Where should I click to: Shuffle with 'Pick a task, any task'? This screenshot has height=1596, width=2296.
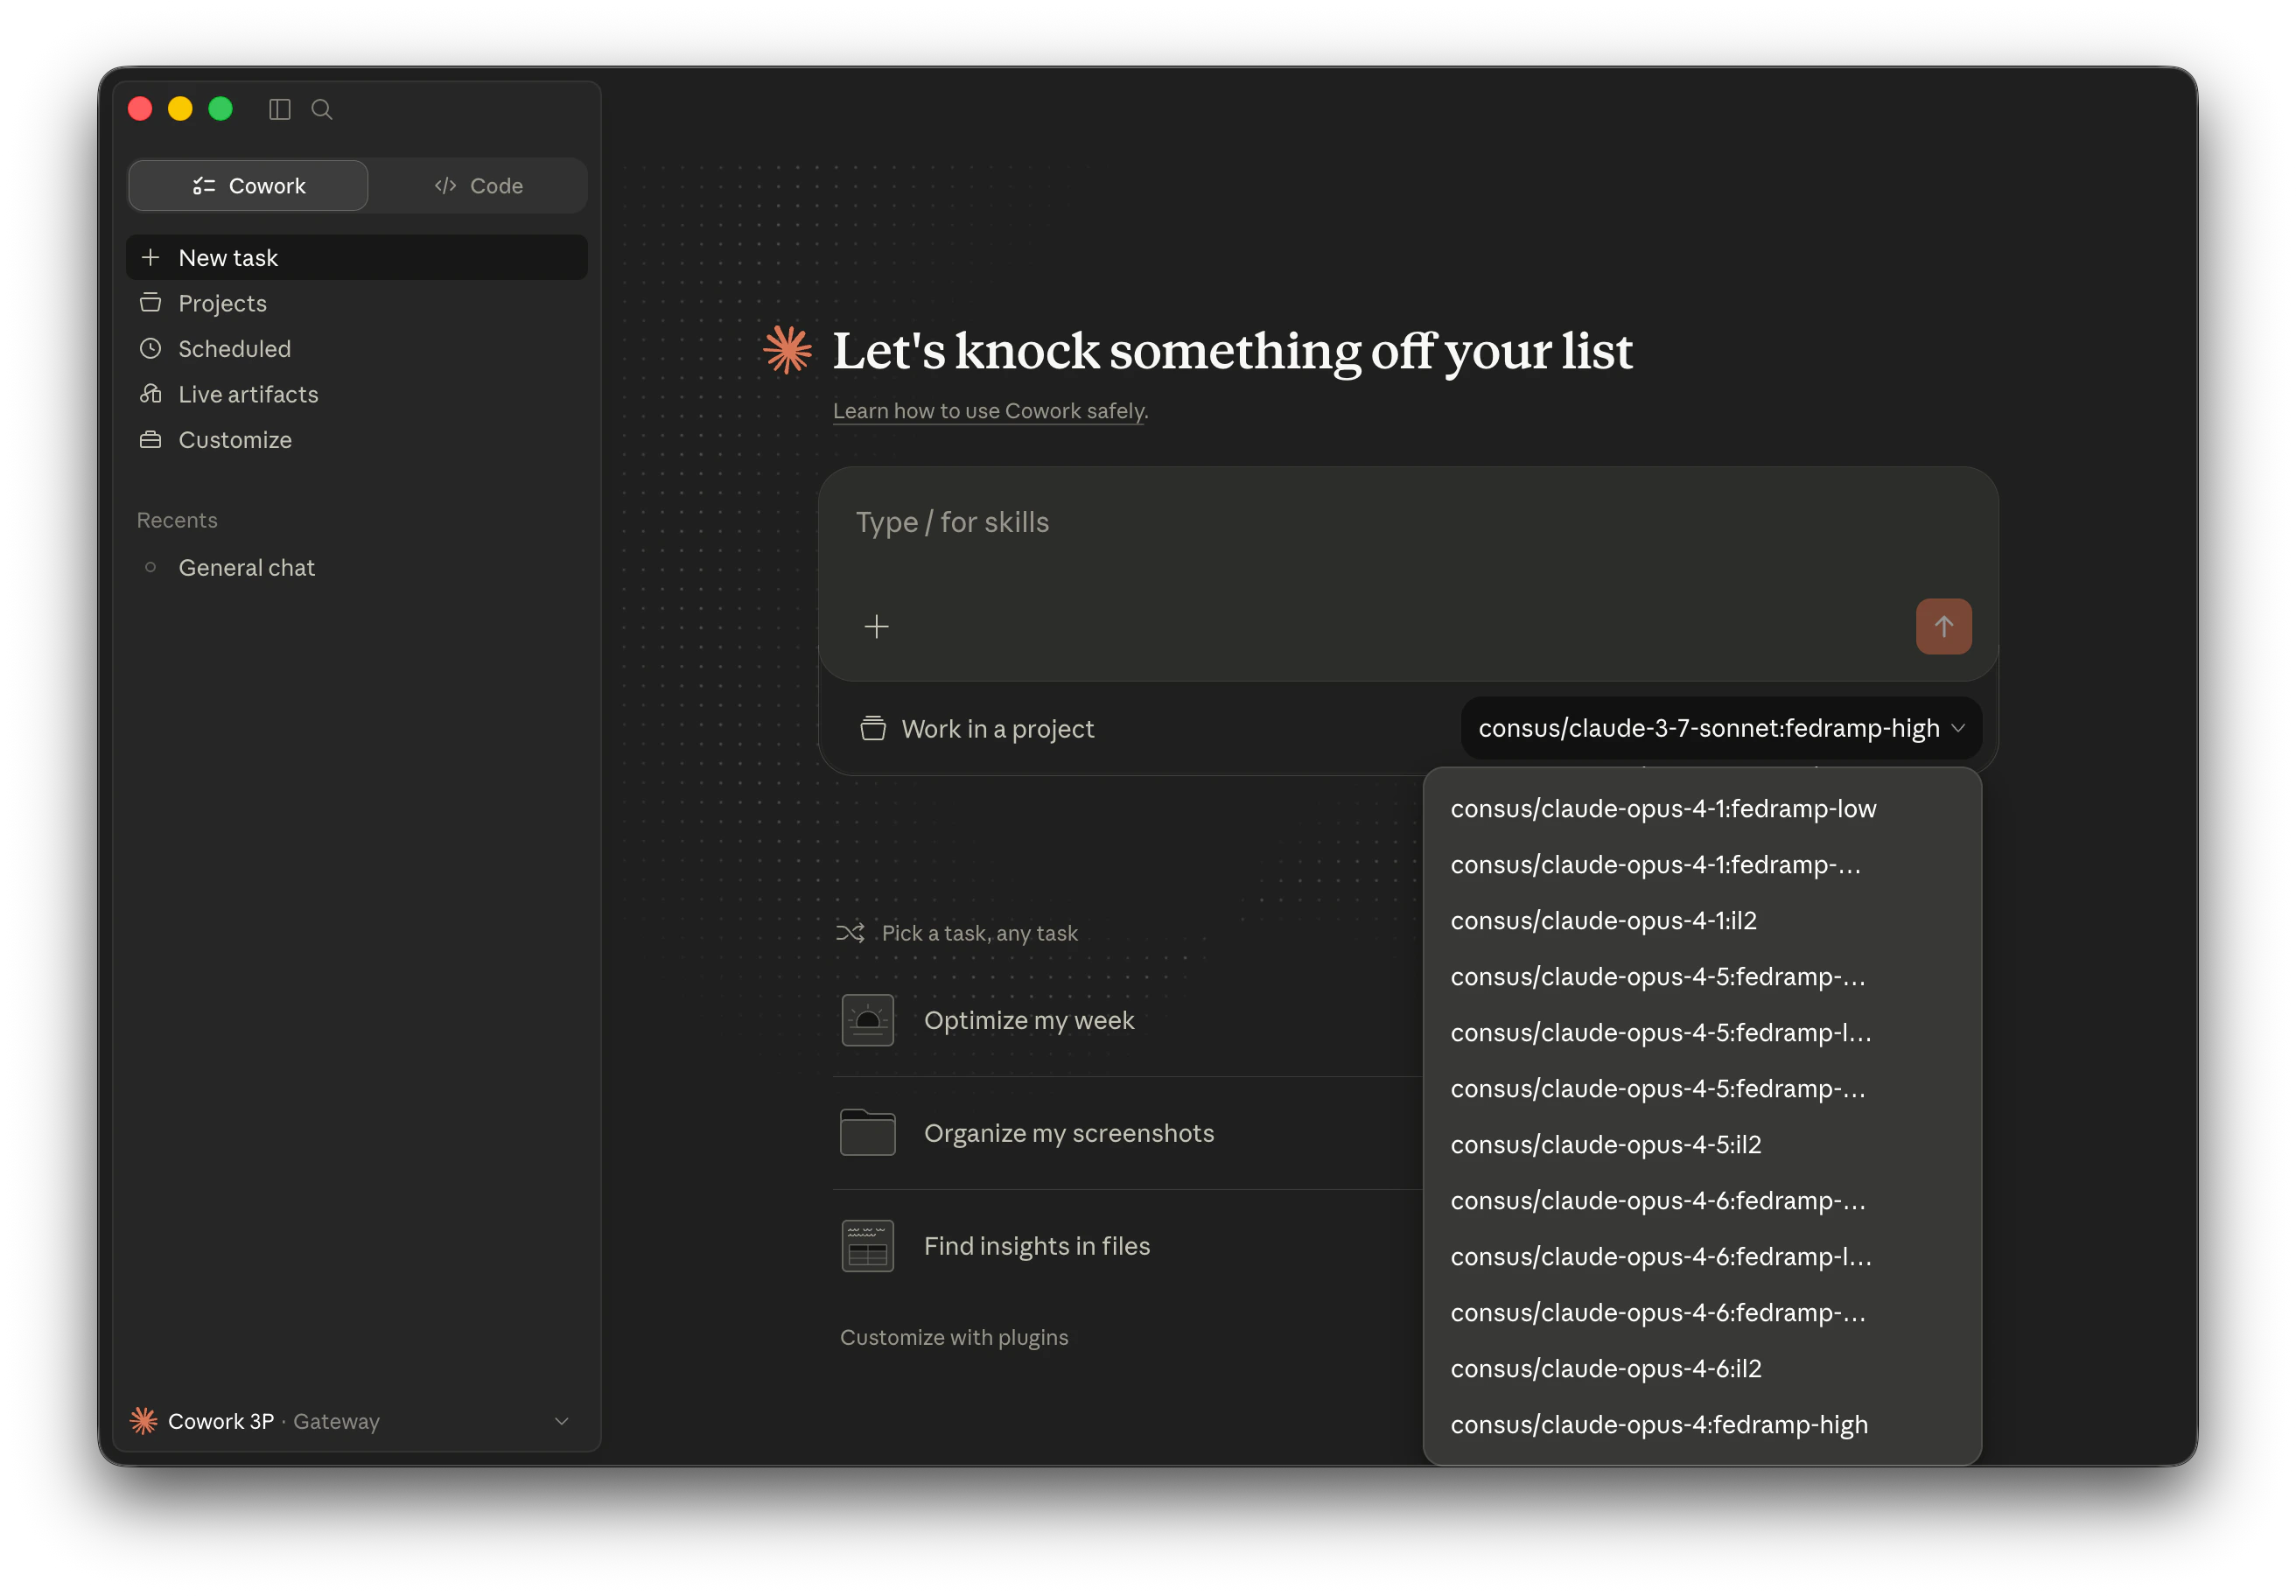957,933
